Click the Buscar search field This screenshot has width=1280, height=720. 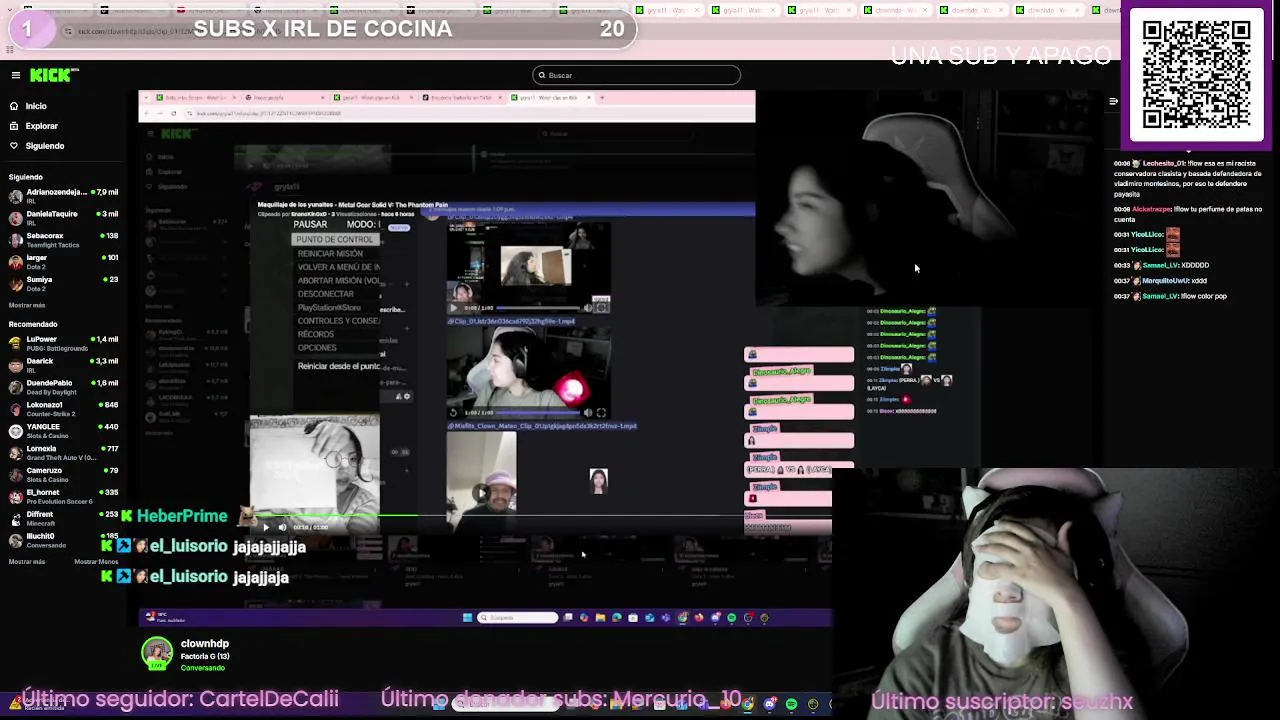click(x=637, y=75)
